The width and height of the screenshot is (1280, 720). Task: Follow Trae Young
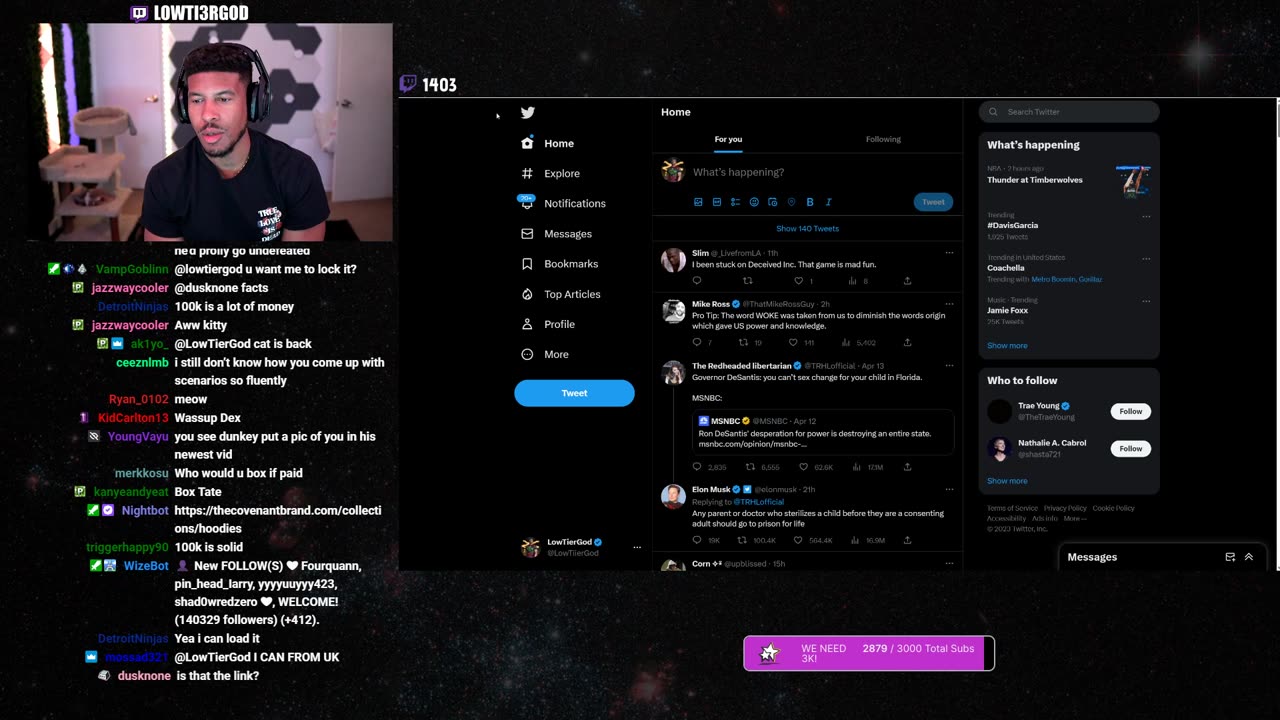[x=1131, y=411]
